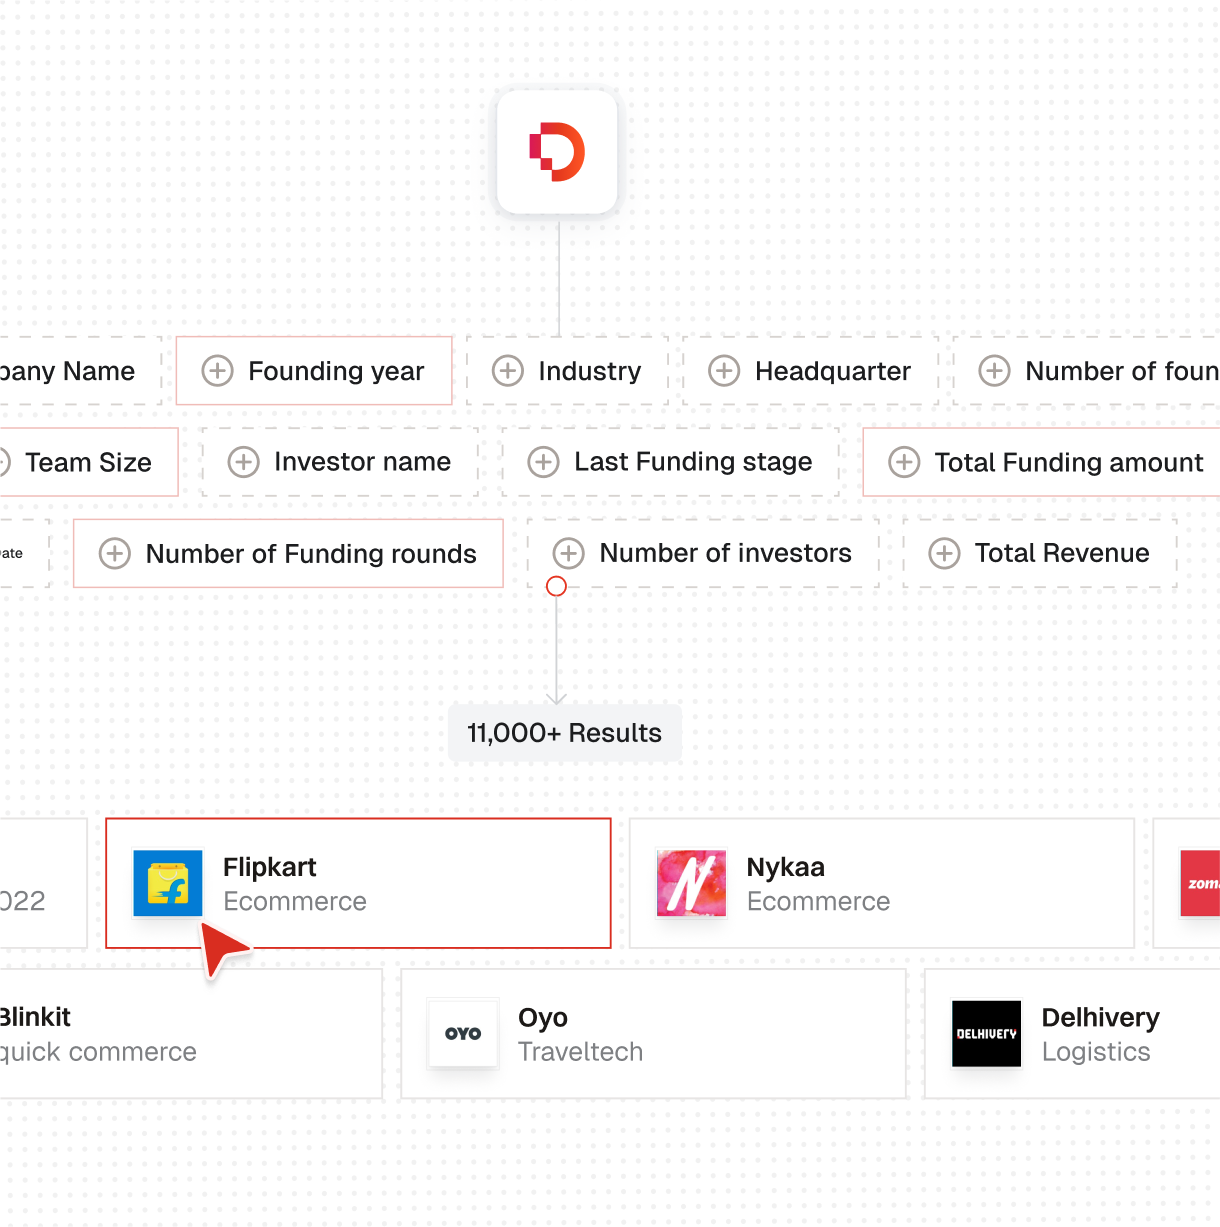Image resolution: width=1220 pixels, height=1227 pixels.
Task: Click the Delhivery logo icon
Action: tap(986, 1034)
